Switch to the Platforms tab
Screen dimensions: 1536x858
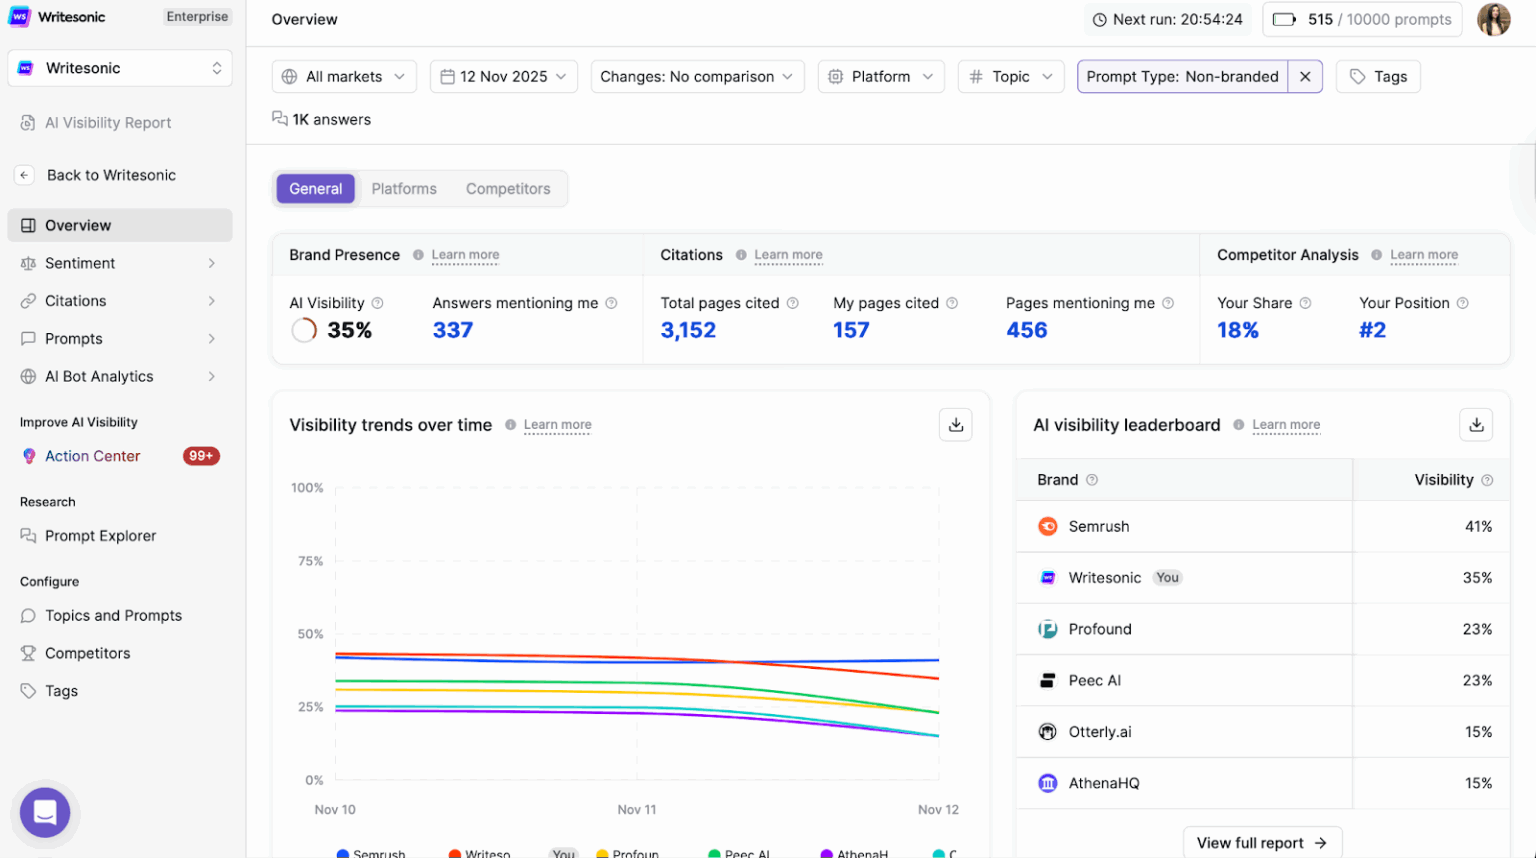(404, 188)
